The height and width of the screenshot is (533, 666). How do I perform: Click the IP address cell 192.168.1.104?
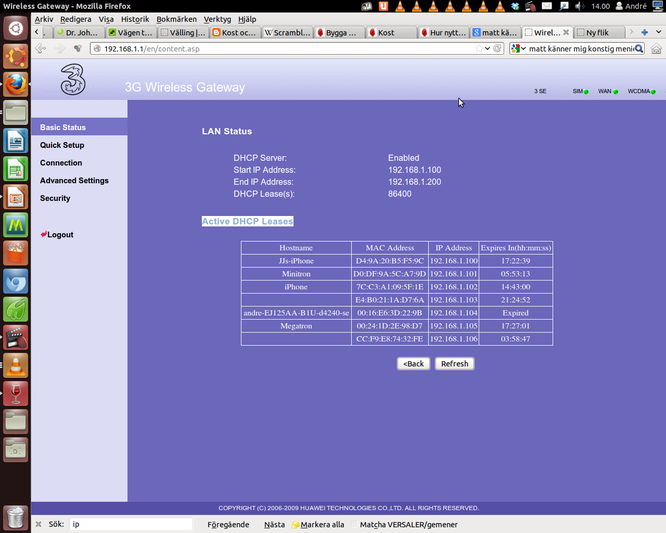pyautogui.click(x=454, y=313)
